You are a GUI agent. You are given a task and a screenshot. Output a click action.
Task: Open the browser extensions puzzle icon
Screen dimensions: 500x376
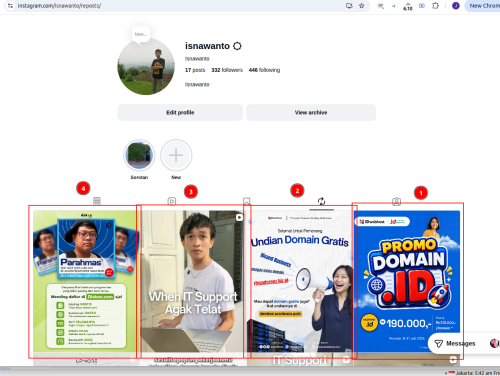(x=435, y=6)
